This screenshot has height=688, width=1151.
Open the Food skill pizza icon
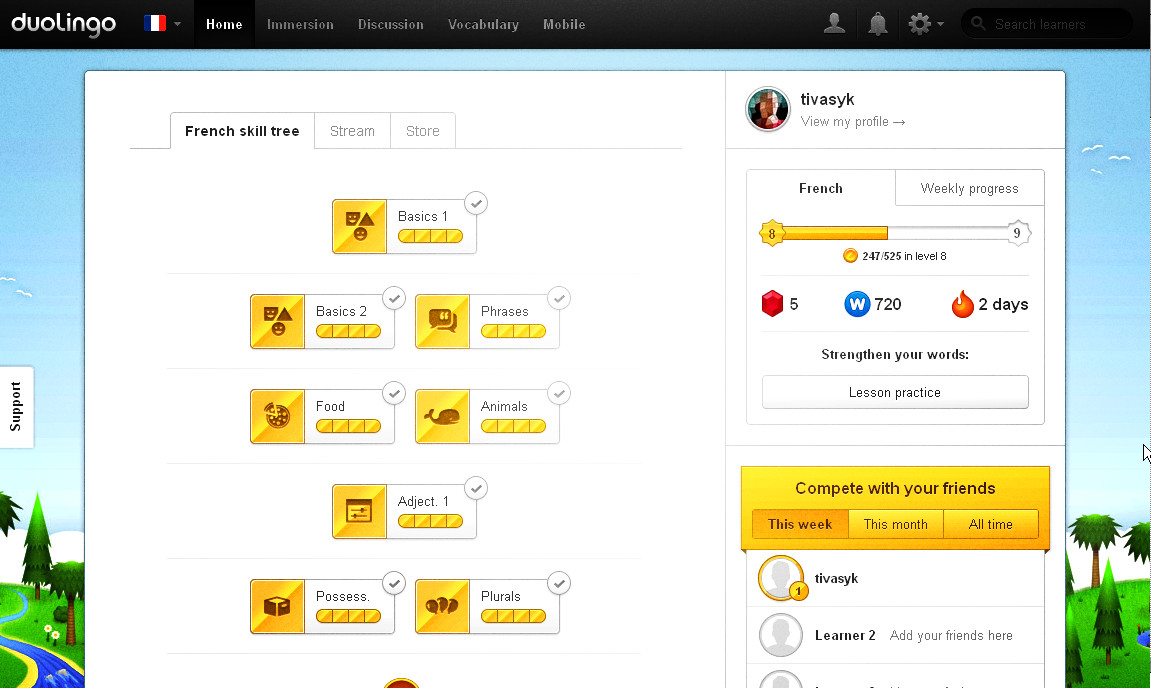coord(277,416)
